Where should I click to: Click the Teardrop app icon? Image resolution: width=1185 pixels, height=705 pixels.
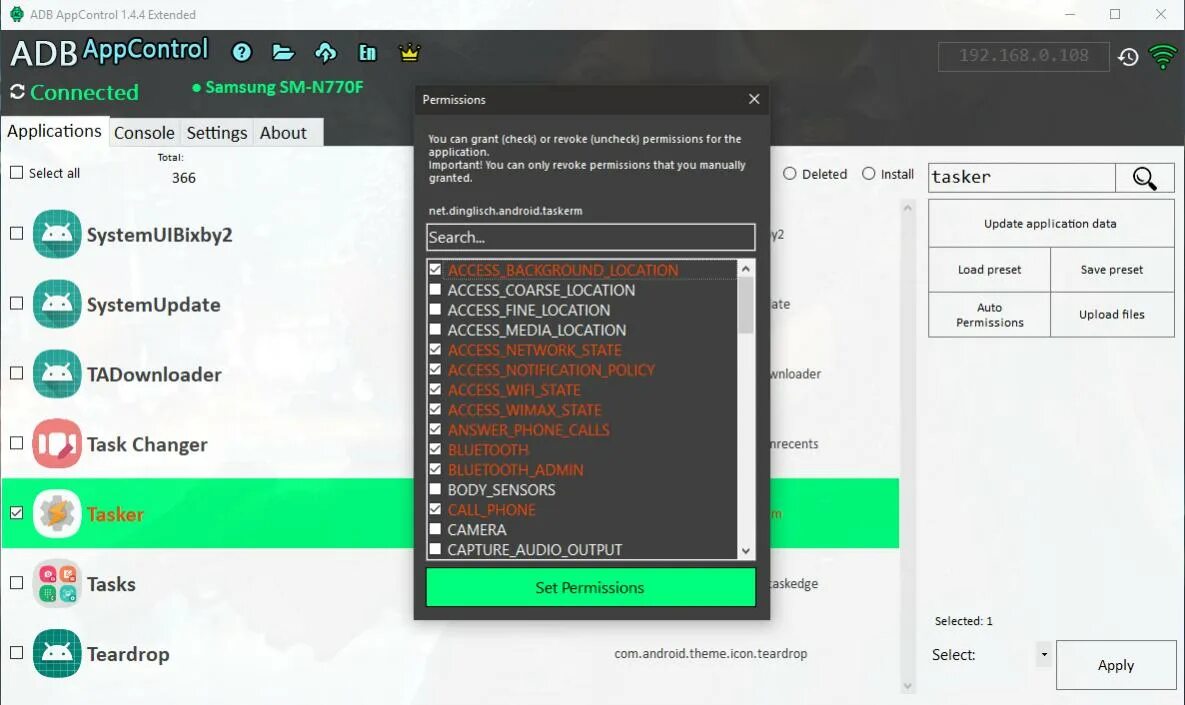click(x=57, y=653)
